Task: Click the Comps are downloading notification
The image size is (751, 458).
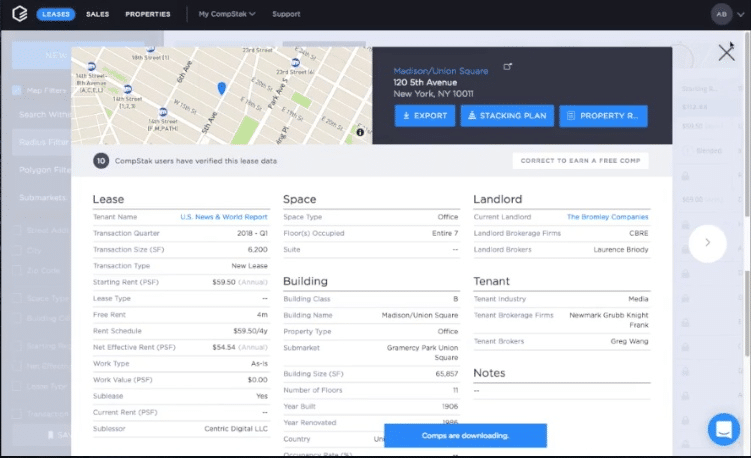Action: (465, 435)
